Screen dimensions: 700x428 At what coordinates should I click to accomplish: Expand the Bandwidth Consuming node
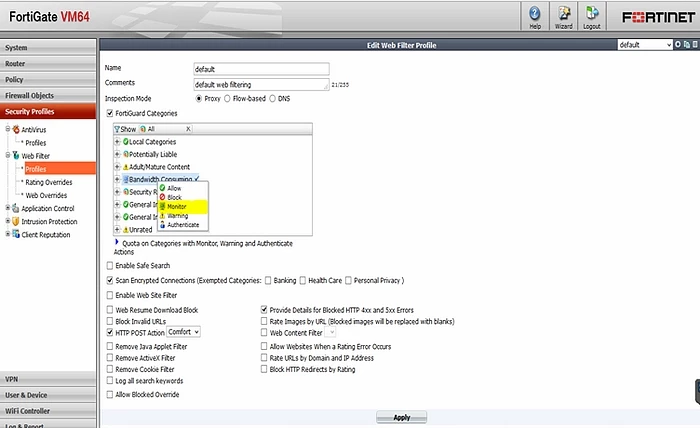117,179
